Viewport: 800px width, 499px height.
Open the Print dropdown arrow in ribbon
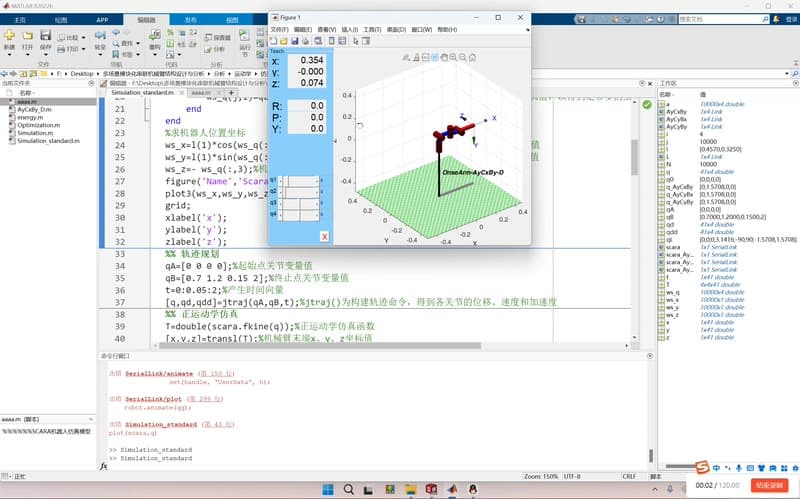(84, 49)
